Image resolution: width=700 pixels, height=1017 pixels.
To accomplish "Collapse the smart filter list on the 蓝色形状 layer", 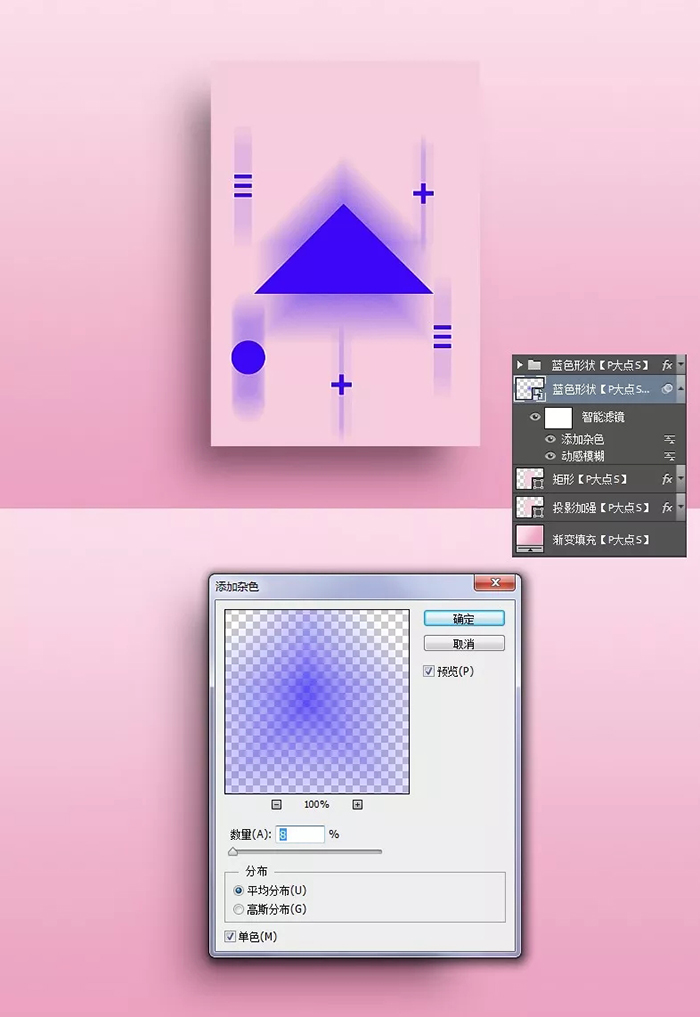I will (681, 389).
